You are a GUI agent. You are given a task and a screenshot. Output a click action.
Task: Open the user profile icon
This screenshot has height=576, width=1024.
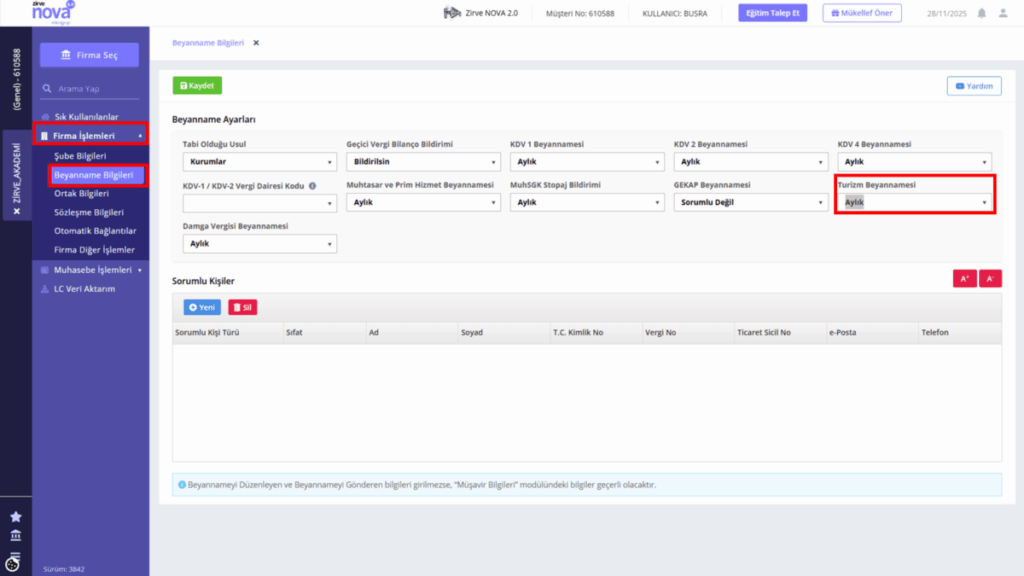pyautogui.click(x=1003, y=13)
